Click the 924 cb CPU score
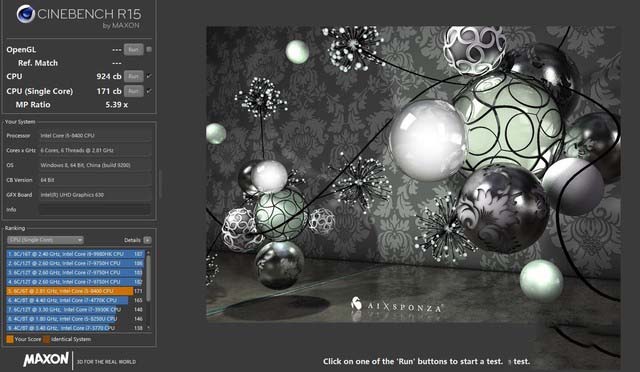 tap(109, 76)
